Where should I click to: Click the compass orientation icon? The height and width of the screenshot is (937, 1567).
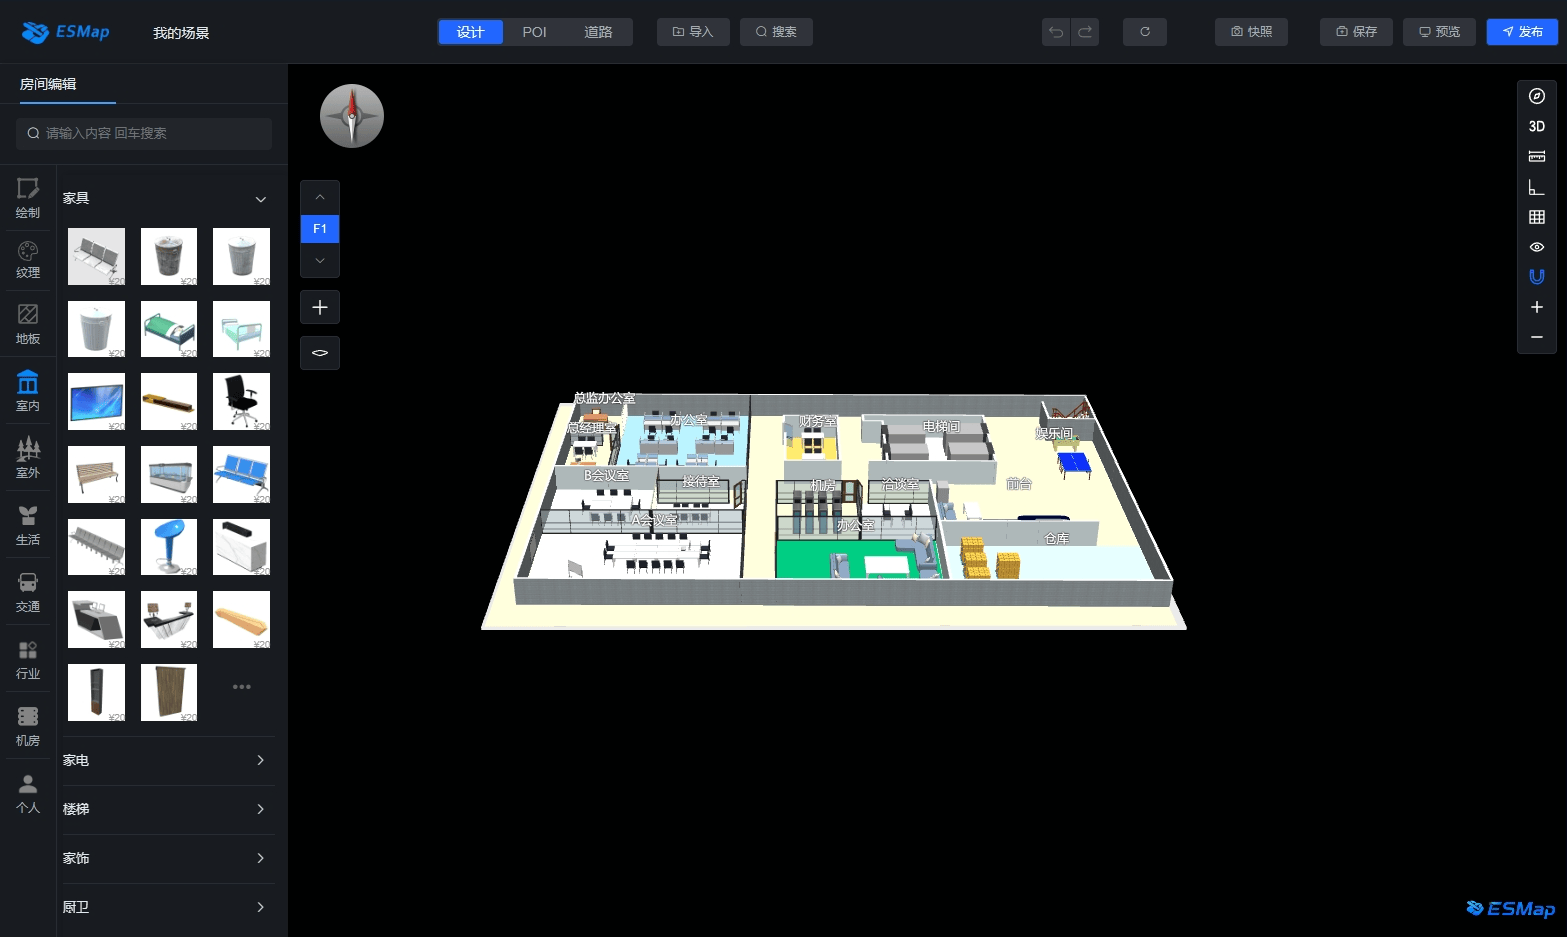tap(1537, 96)
